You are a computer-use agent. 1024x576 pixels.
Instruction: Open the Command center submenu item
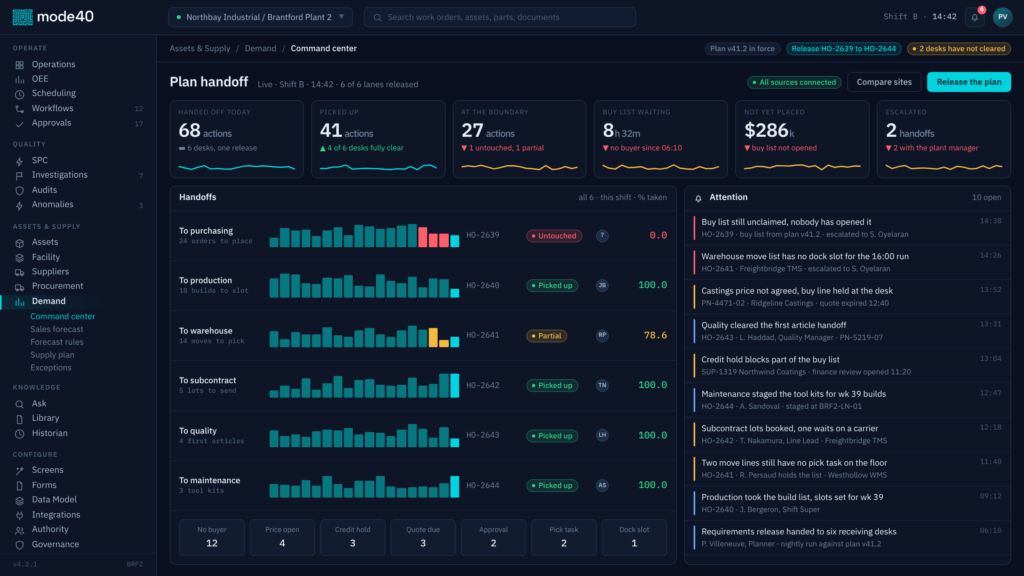[x=63, y=316]
